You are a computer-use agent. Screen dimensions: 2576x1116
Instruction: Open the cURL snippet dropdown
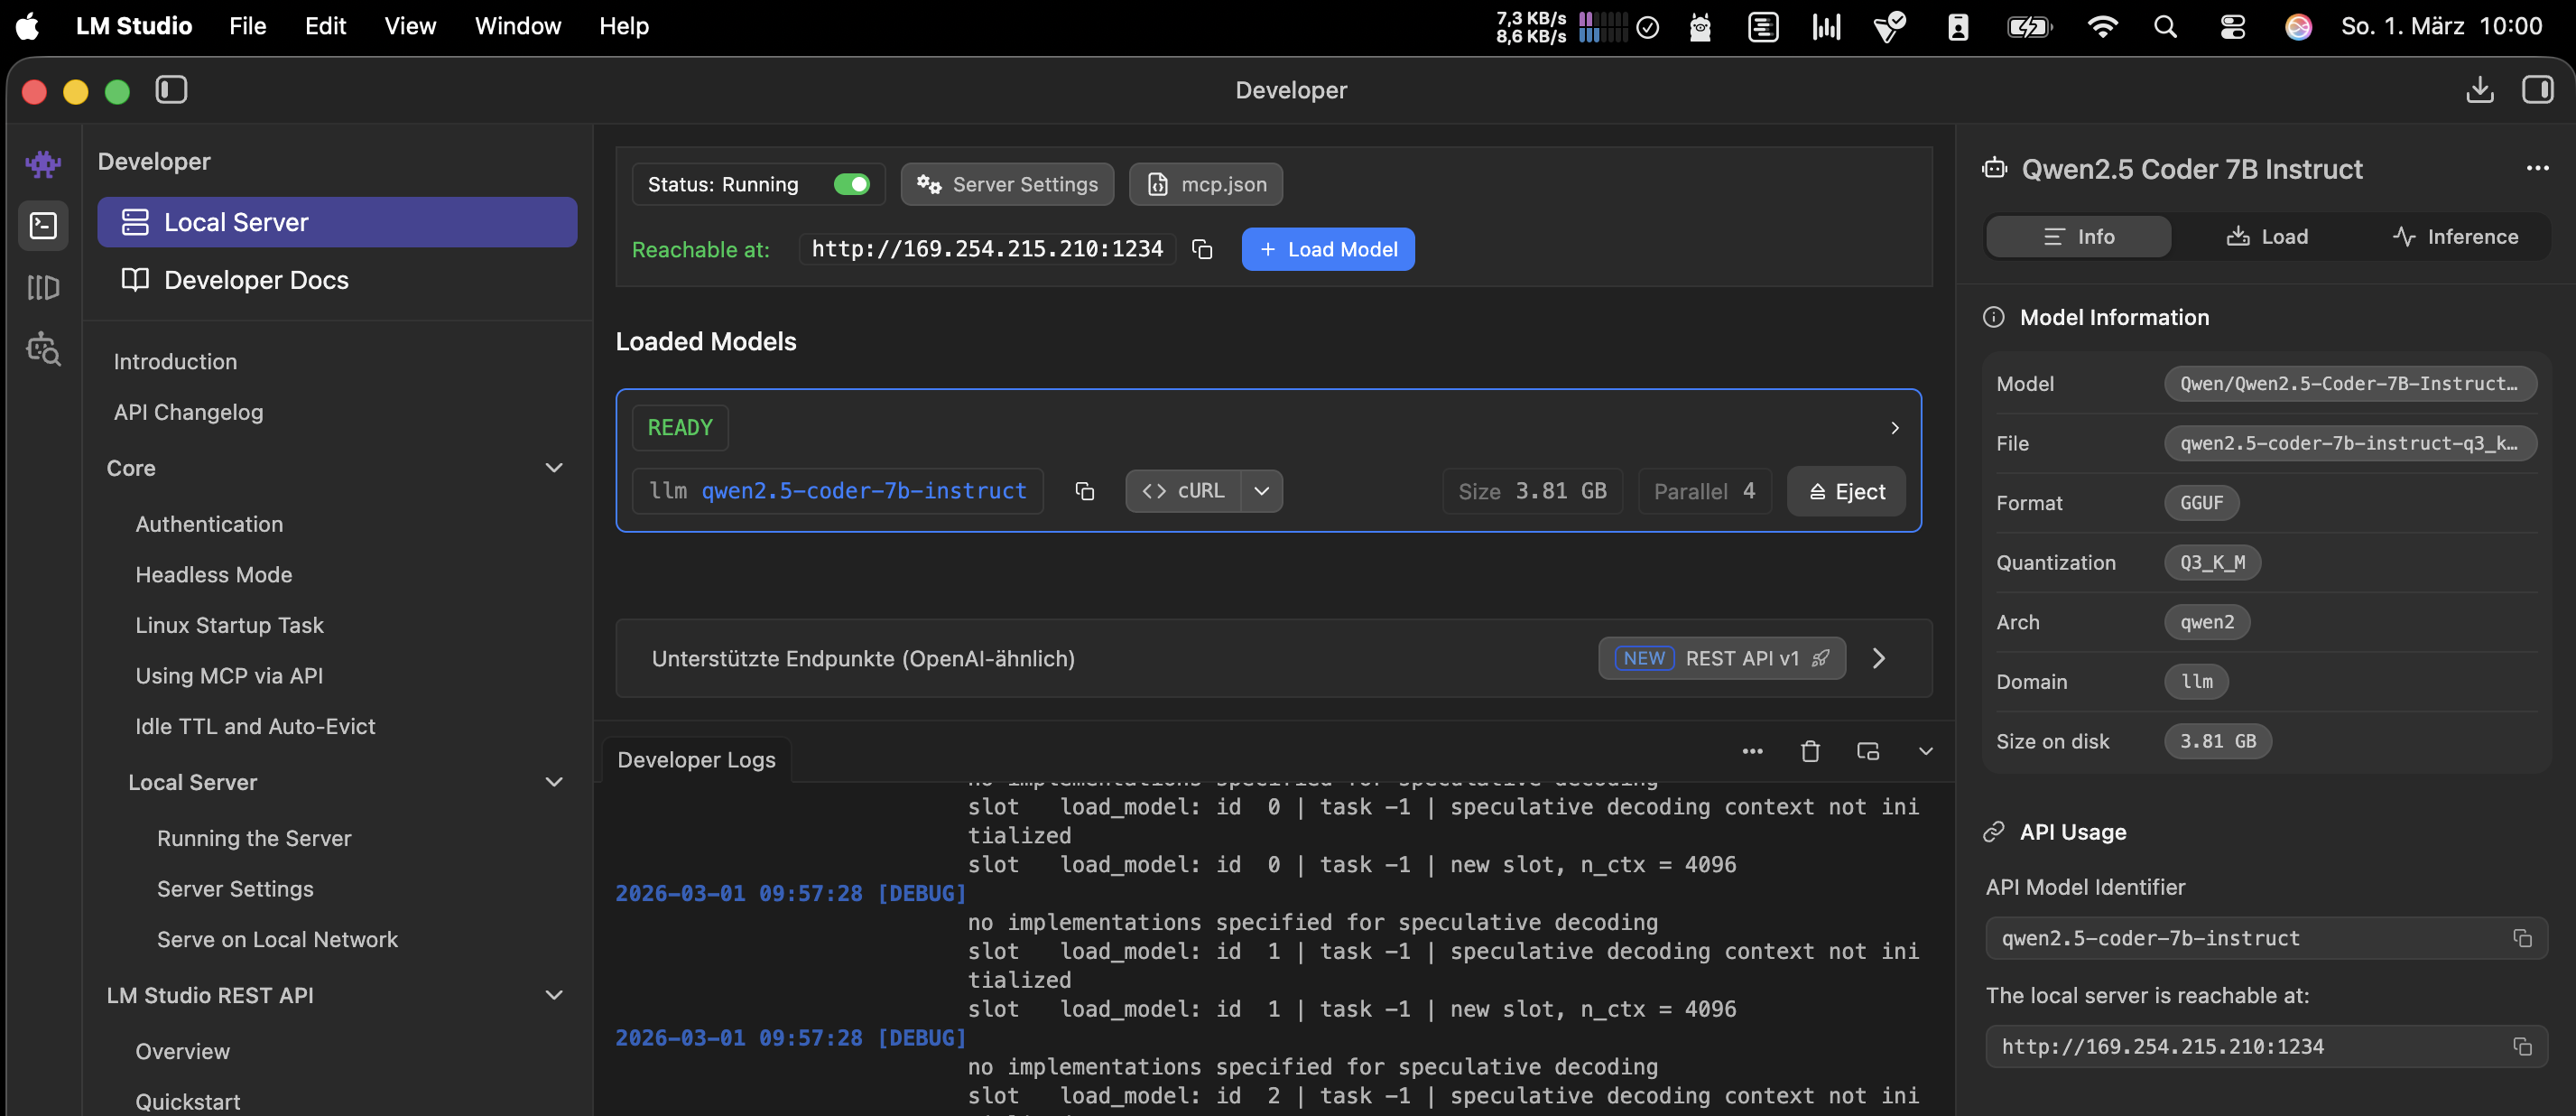(x=1261, y=491)
